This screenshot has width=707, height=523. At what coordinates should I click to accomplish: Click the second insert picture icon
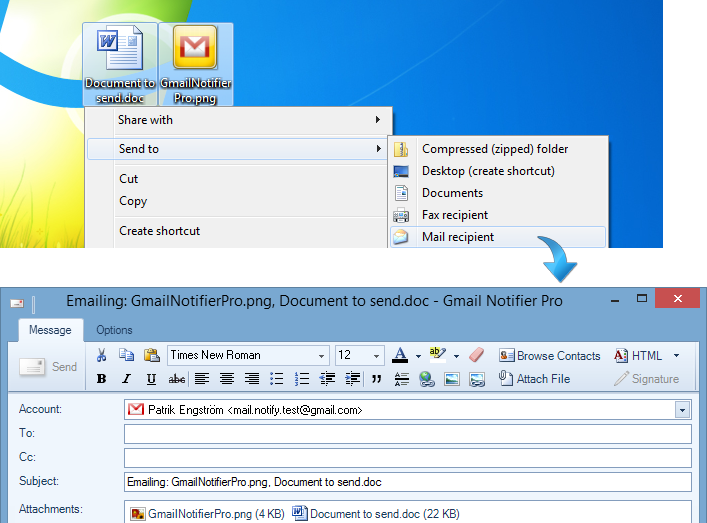click(x=477, y=379)
